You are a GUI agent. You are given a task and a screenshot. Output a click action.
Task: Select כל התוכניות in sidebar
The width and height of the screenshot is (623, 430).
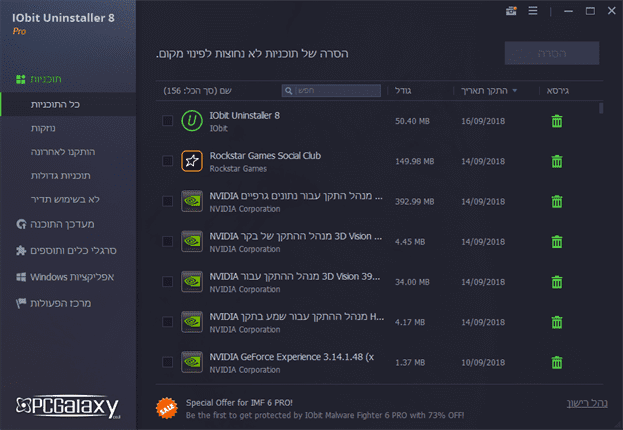pos(68,105)
